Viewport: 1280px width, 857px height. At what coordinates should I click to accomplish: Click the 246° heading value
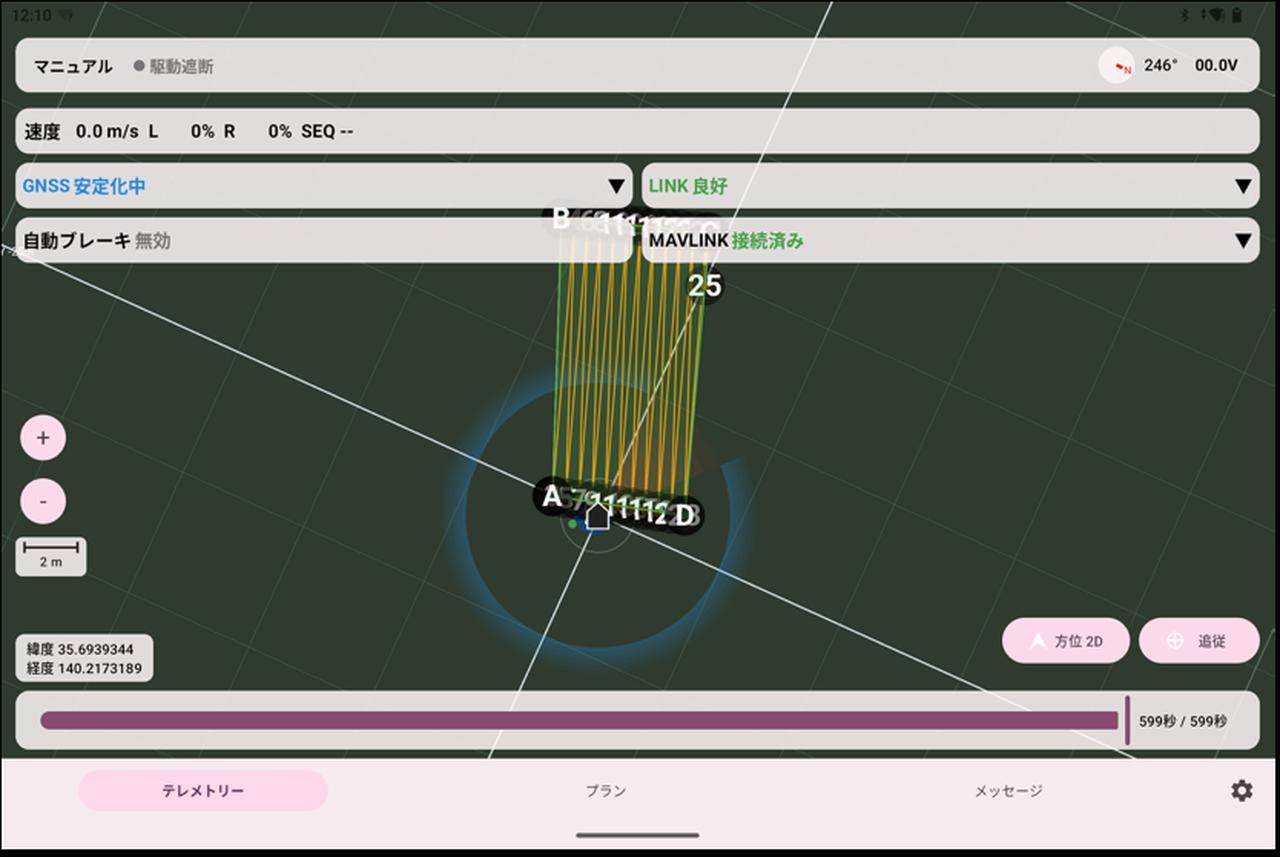[x=1160, y=65]
